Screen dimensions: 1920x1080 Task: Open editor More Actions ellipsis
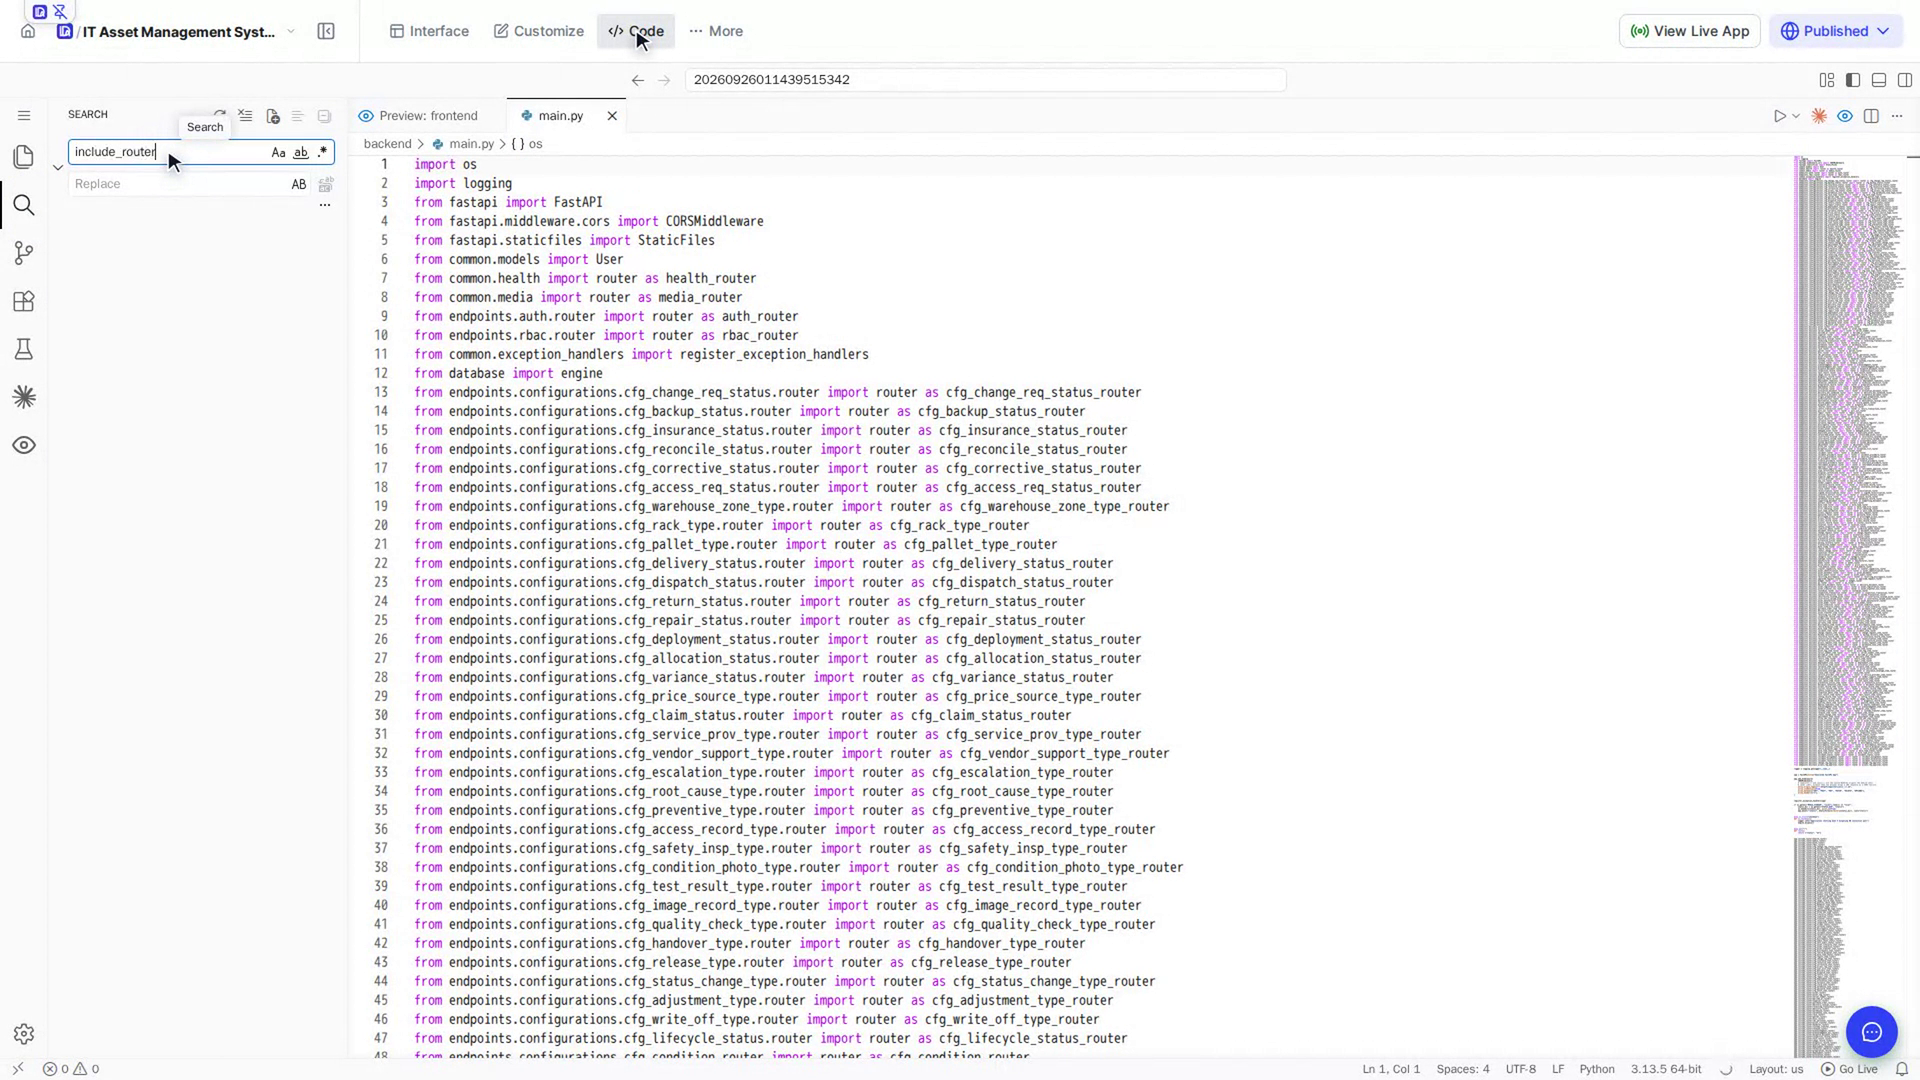tap(1897, 116)
